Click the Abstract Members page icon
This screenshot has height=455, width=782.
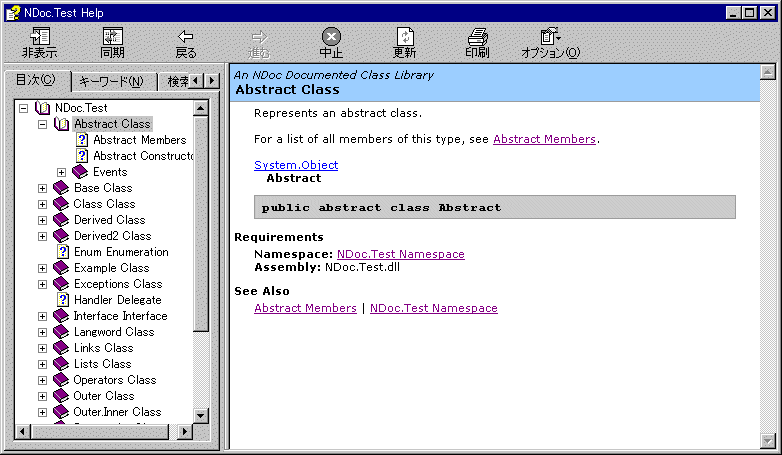(82, 140)
